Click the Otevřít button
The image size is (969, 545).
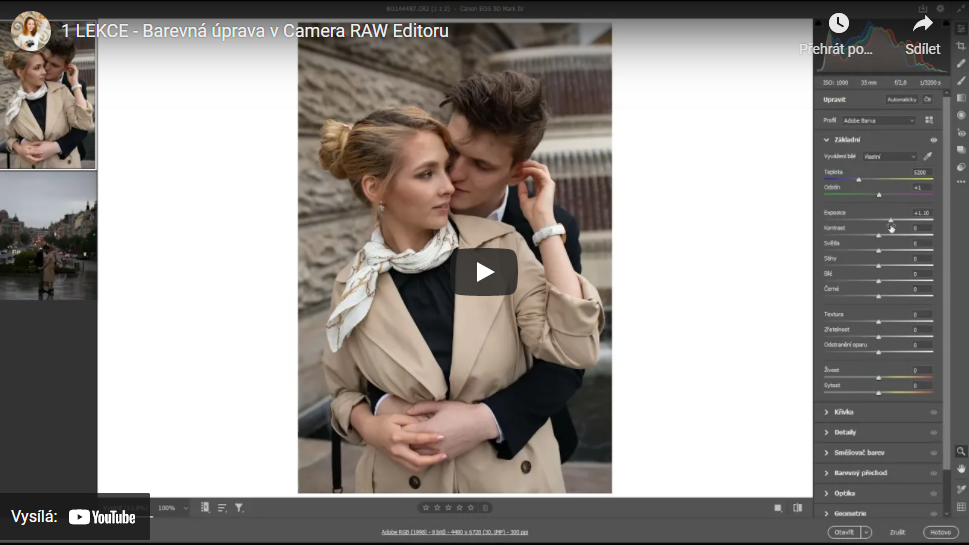844,532
